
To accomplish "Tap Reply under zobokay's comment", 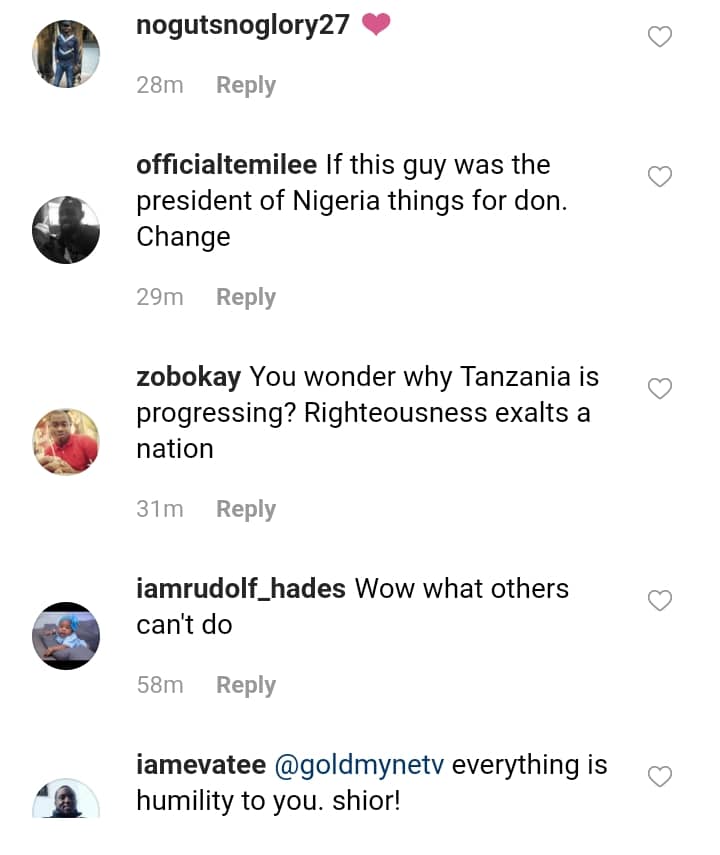I will [245, 509].
